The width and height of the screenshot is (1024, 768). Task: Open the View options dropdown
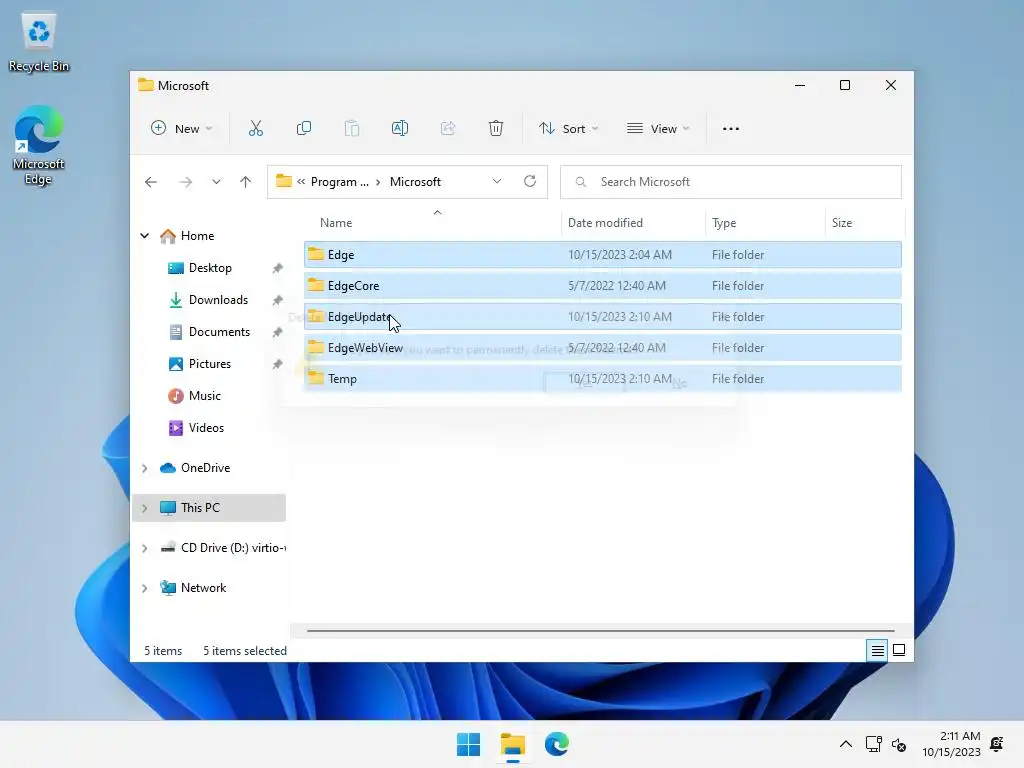pyautogui.click(x=658, y=129)
